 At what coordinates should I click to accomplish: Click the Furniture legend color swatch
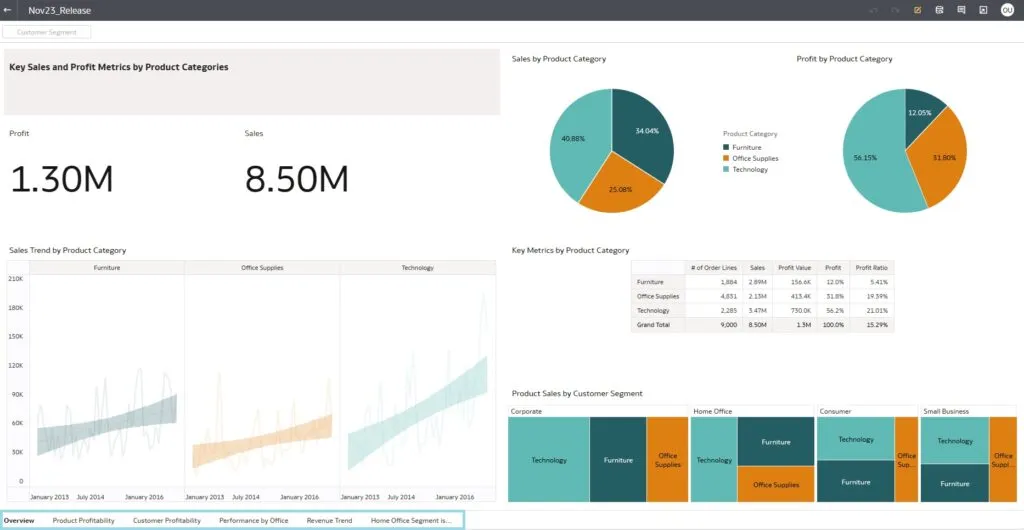tap(727, 147)
